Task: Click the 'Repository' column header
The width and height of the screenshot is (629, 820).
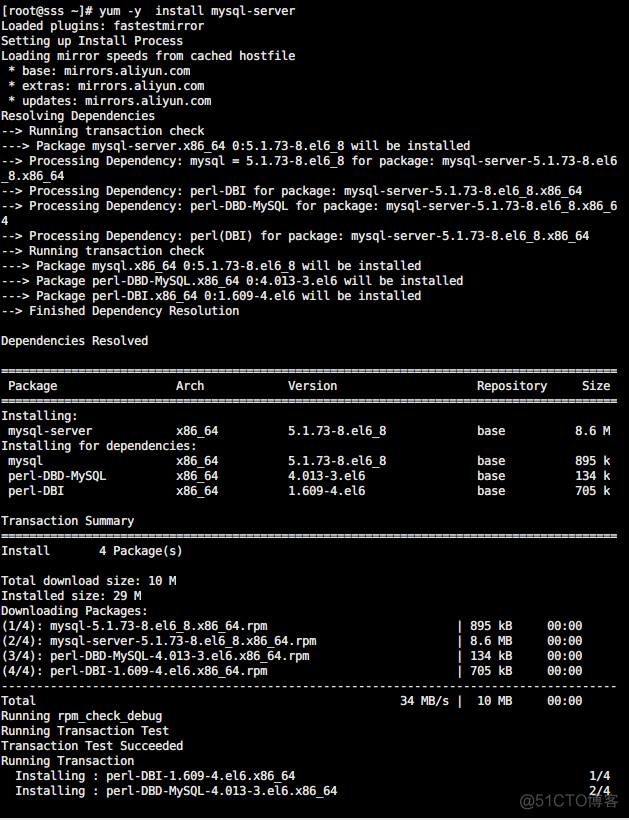Action: coord(512,386)
